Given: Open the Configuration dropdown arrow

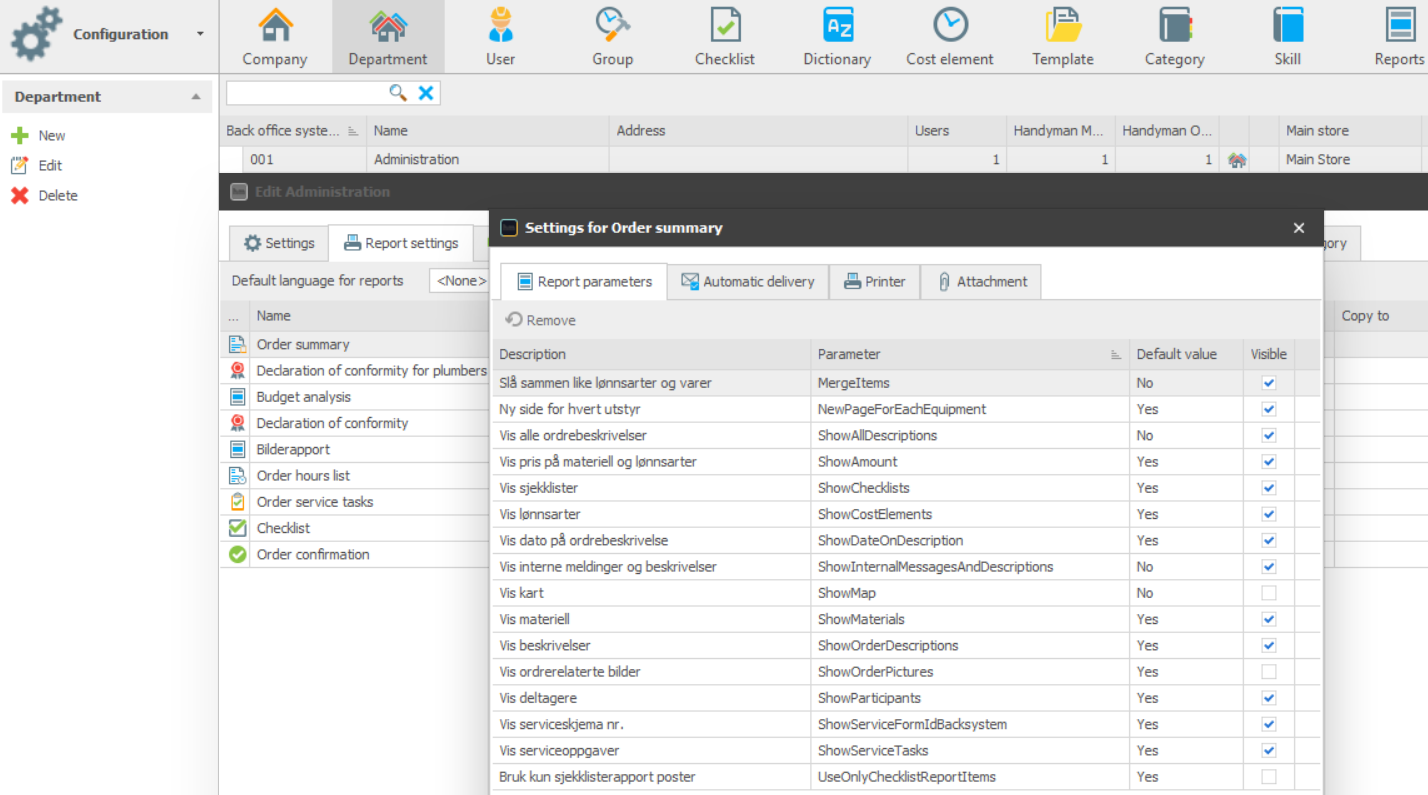Looking at the screenshot, I should point(200,34).
